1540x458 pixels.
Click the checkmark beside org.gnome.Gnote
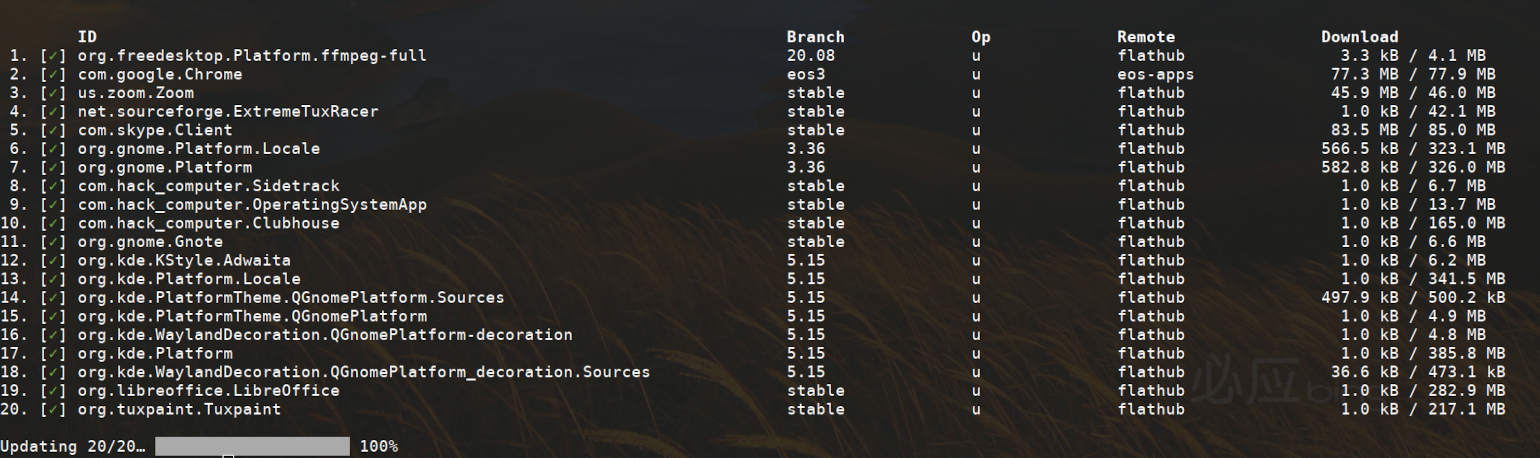(52, 242)
